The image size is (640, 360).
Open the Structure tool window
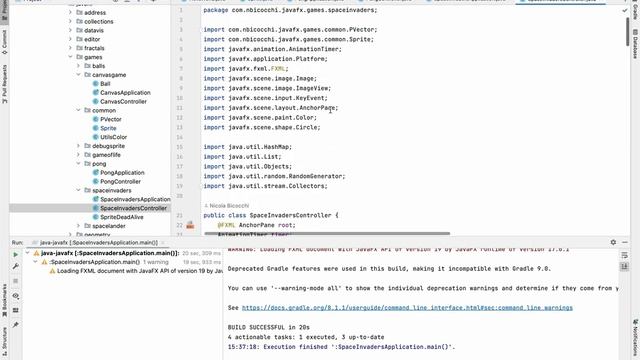tap(4, 340)
